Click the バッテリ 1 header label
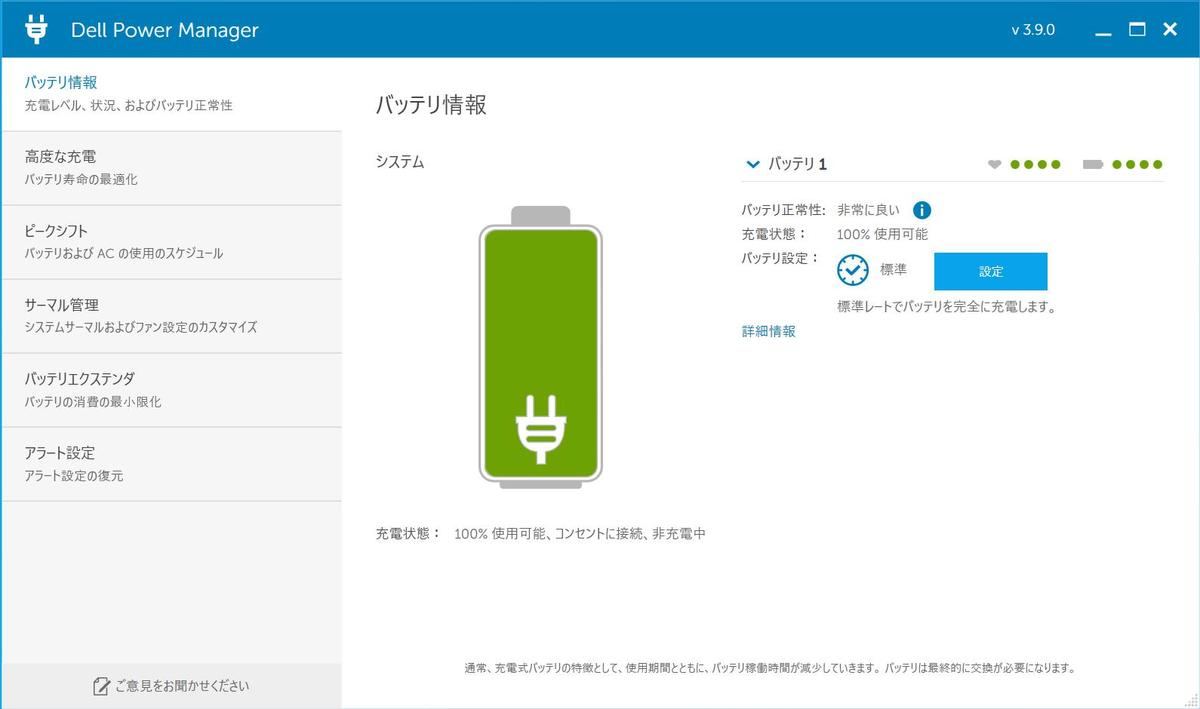1200x709 pixels. pyautogui.click(x=797, y=164)
